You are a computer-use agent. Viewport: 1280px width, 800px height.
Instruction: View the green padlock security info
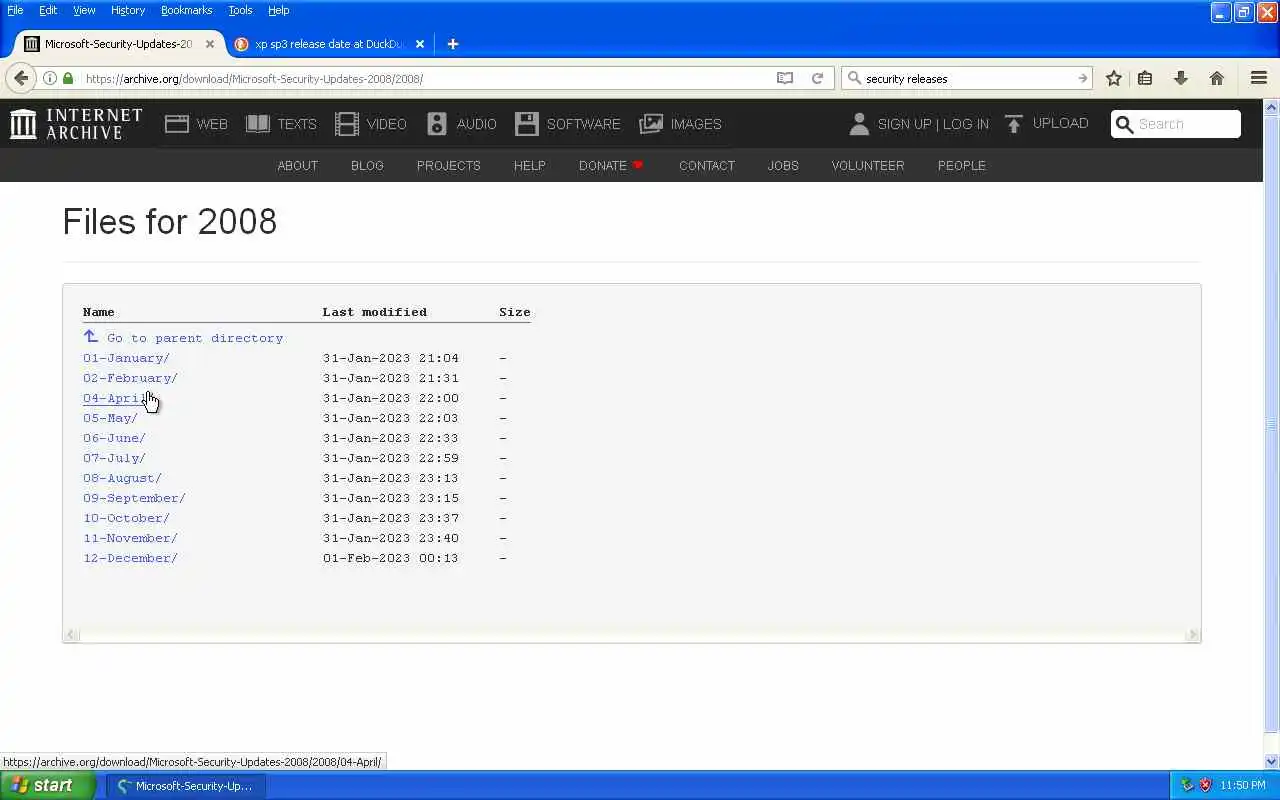pos(68,78)
